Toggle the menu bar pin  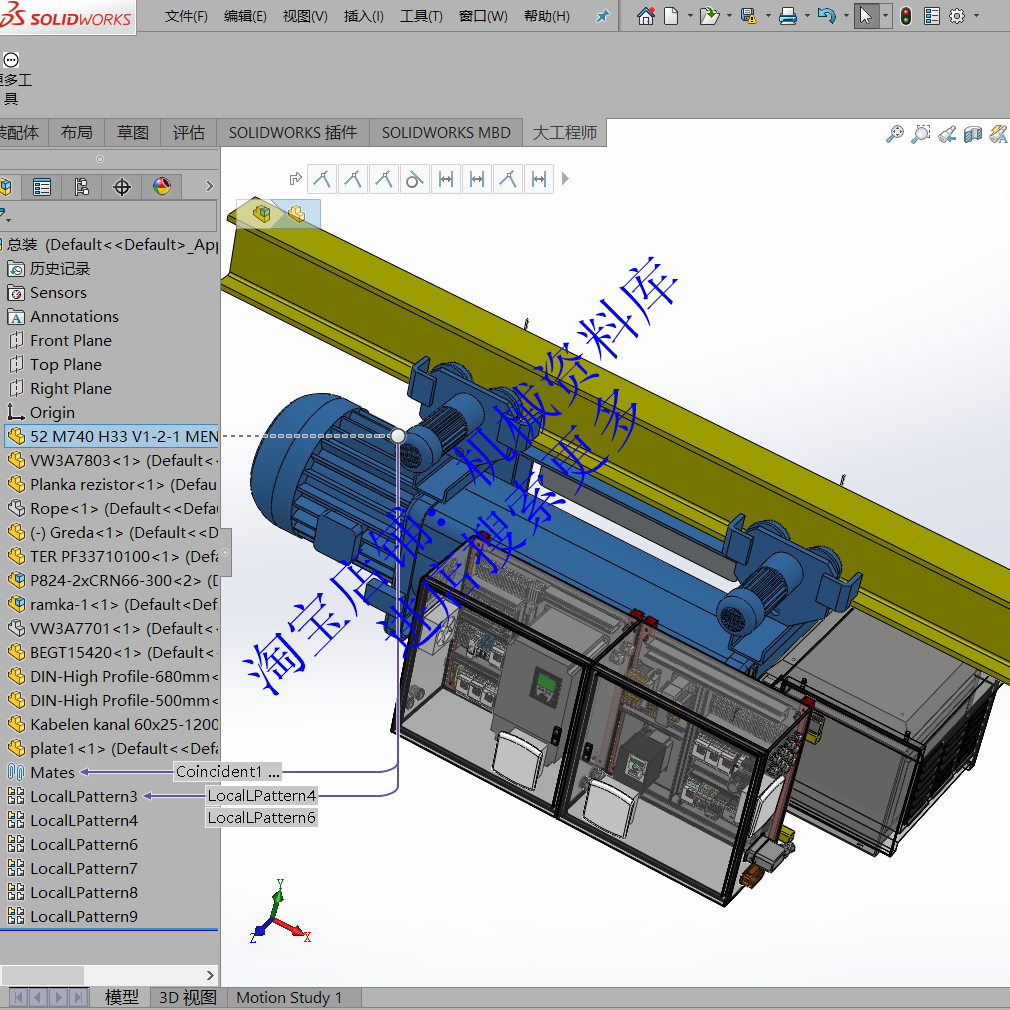click(x=602, y=16)
